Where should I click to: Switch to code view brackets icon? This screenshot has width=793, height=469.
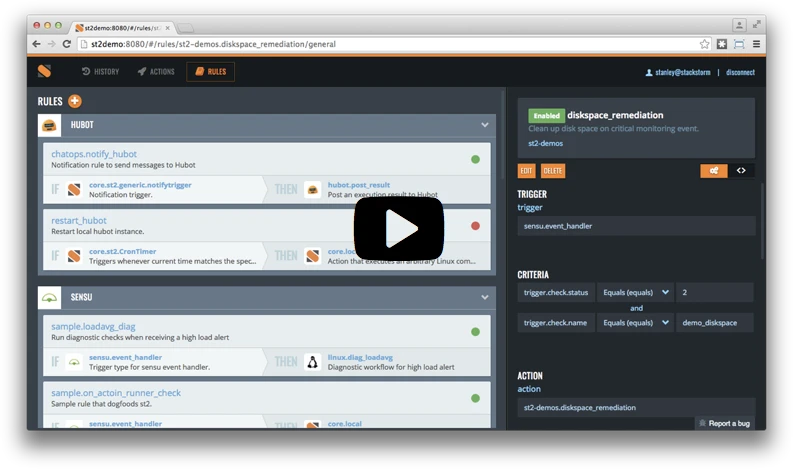pos(741,171)
